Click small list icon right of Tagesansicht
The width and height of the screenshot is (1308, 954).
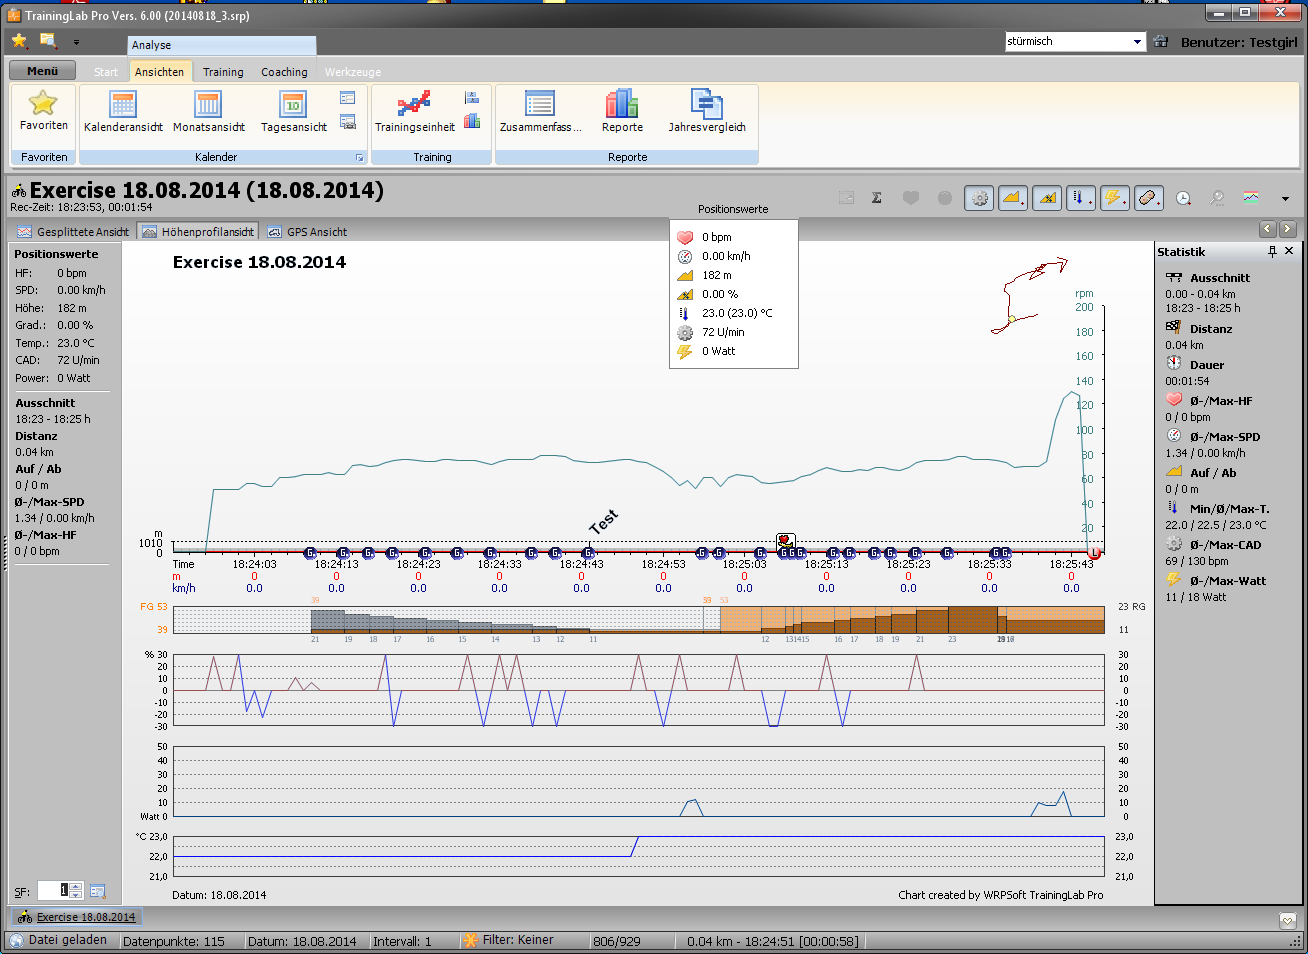pos(348,98)
